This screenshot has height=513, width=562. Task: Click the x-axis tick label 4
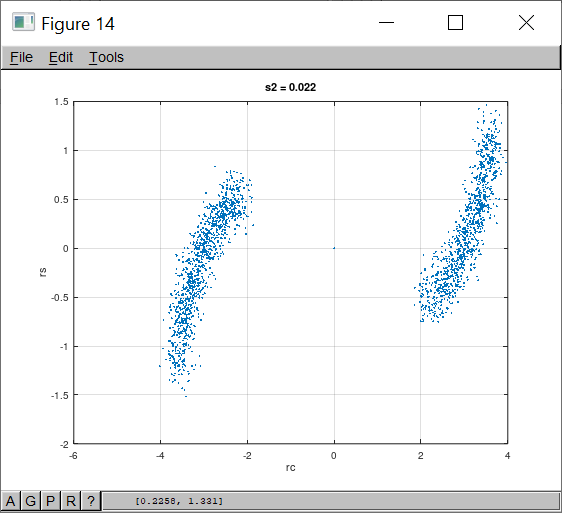[x=508, y=456]
